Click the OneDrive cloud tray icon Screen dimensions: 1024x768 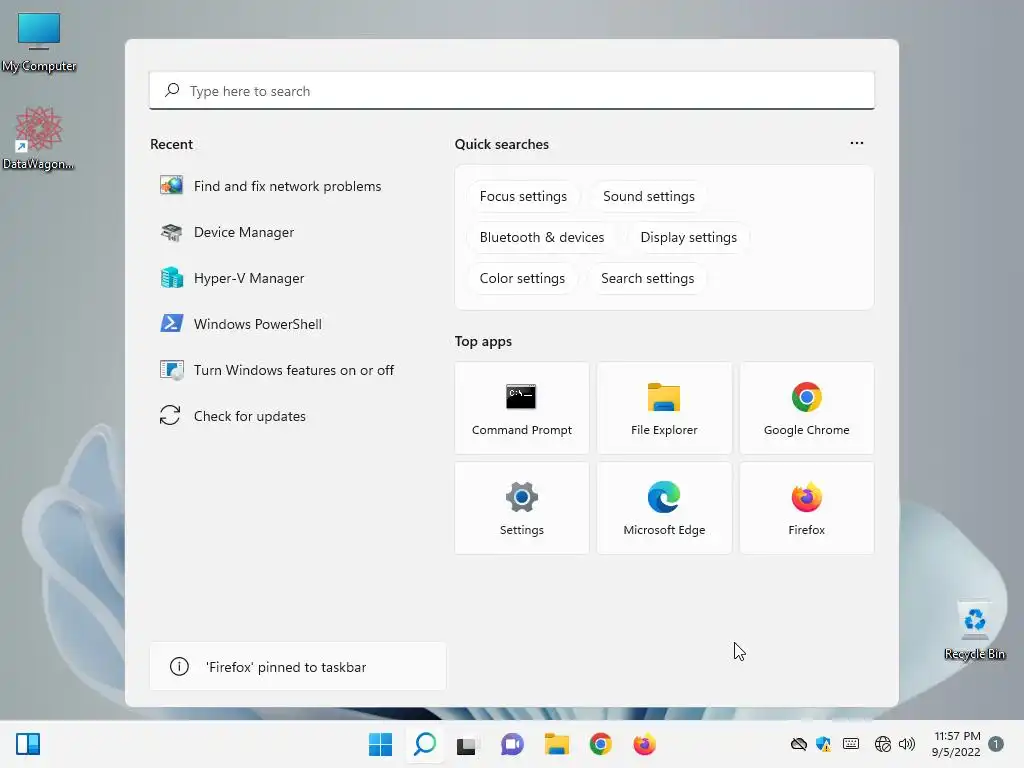pyautogui.click(x=798, y=744)
